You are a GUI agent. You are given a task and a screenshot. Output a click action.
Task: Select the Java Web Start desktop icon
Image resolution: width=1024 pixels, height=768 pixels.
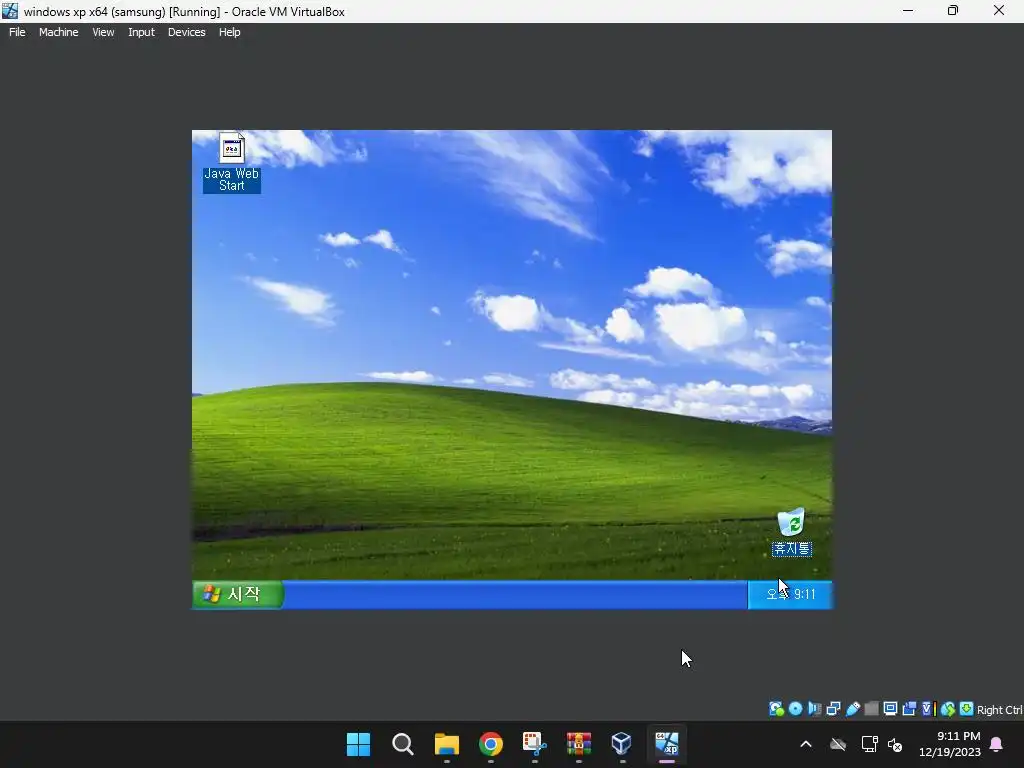click(x=232, y=163)
